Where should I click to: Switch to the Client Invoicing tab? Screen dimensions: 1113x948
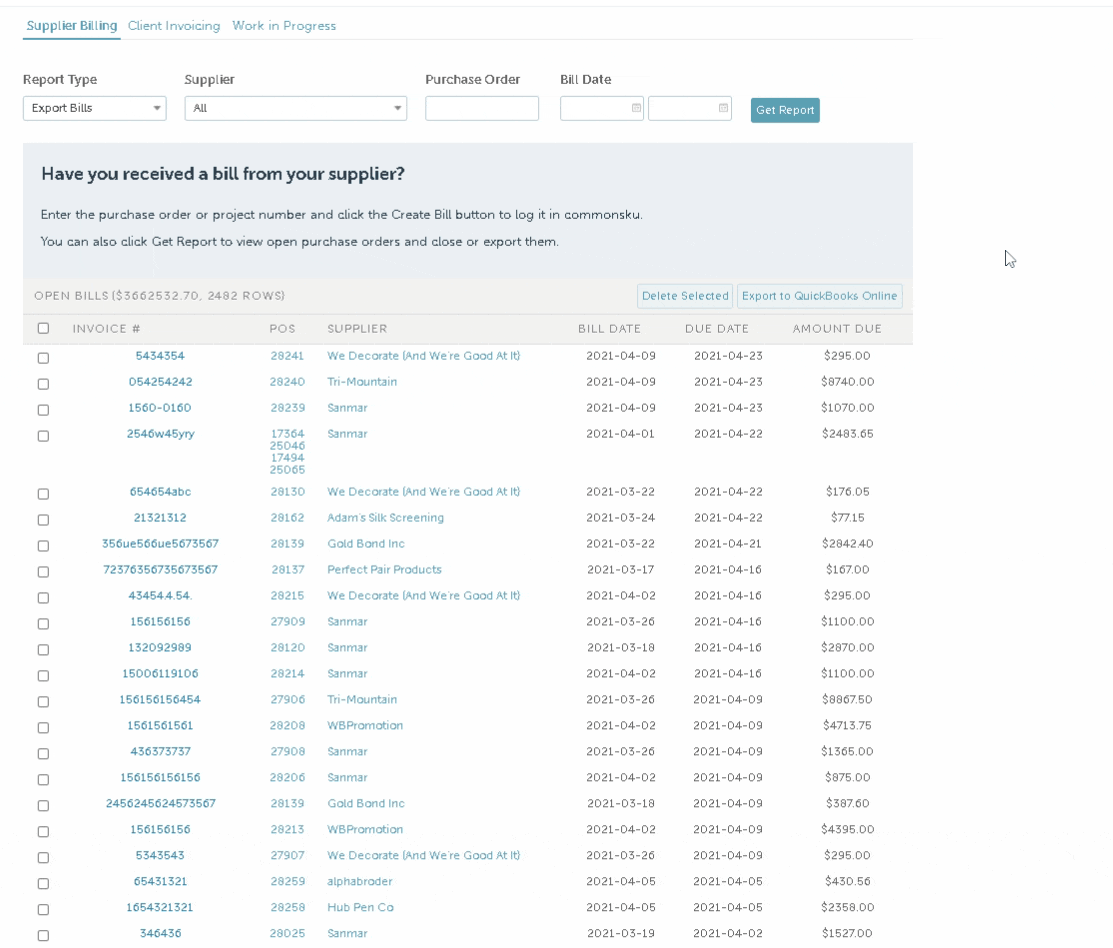pos(174,26)
